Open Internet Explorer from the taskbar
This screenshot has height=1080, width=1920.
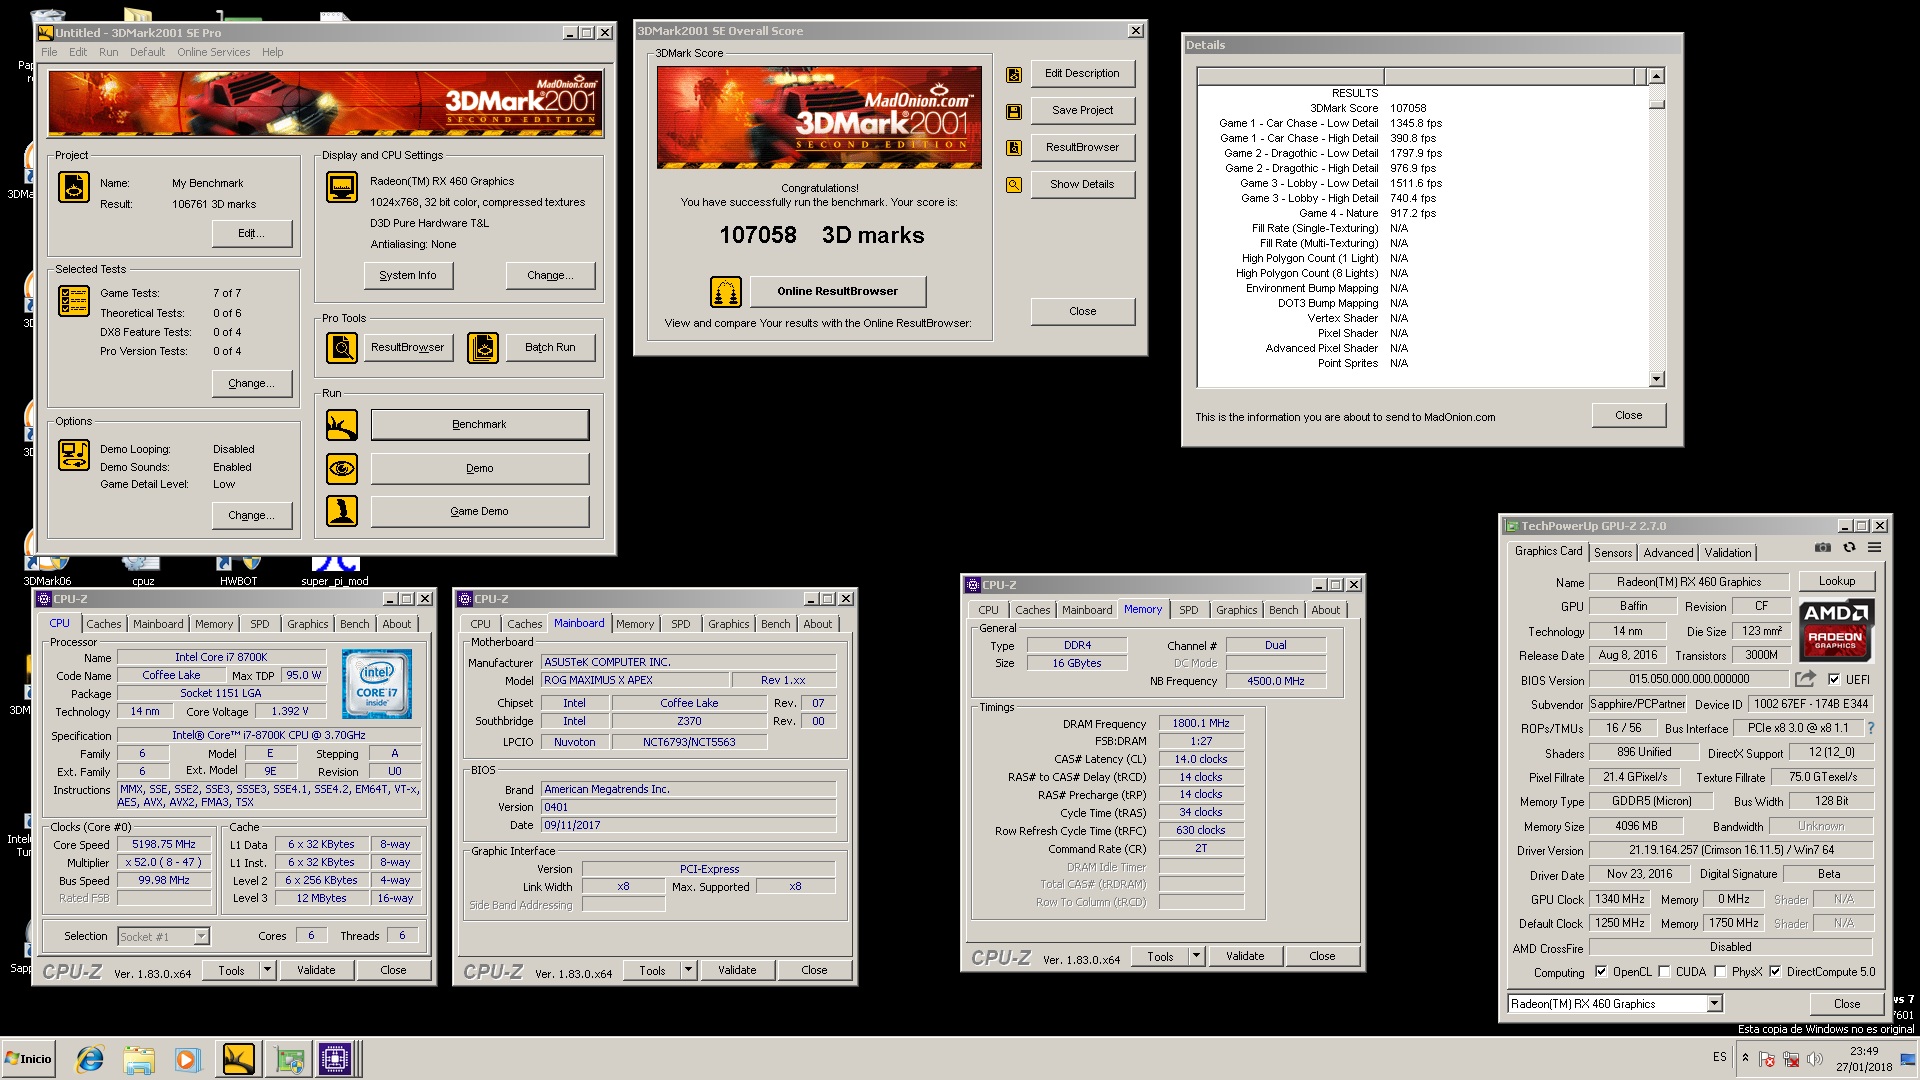[x=90, y=1059]
